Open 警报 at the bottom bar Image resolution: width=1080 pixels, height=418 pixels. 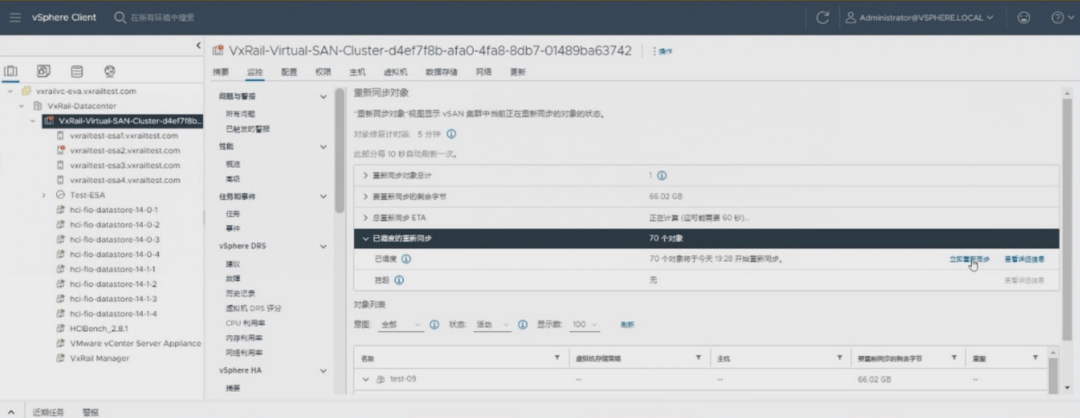tap(90, 412)
